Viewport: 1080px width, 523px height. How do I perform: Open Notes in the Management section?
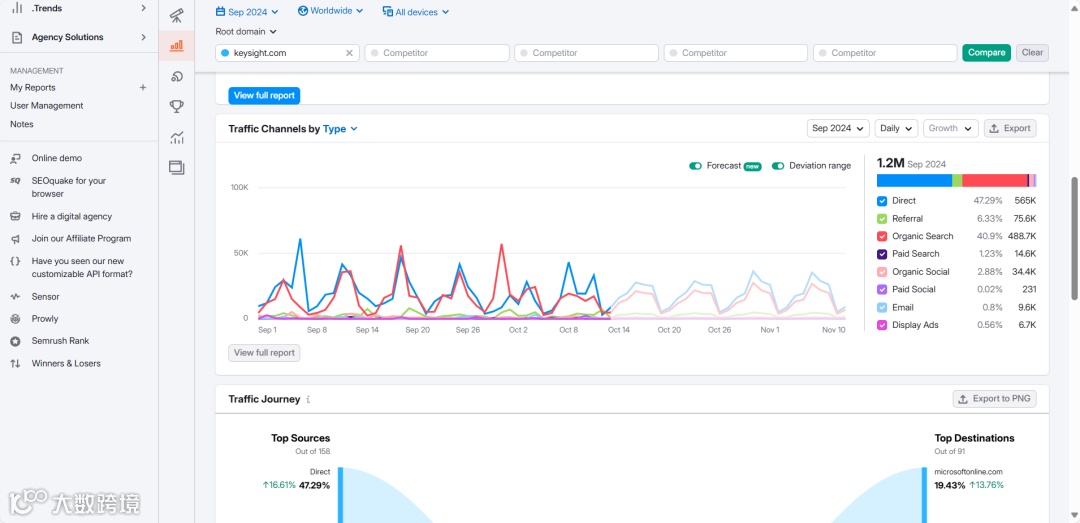point(22,125)
